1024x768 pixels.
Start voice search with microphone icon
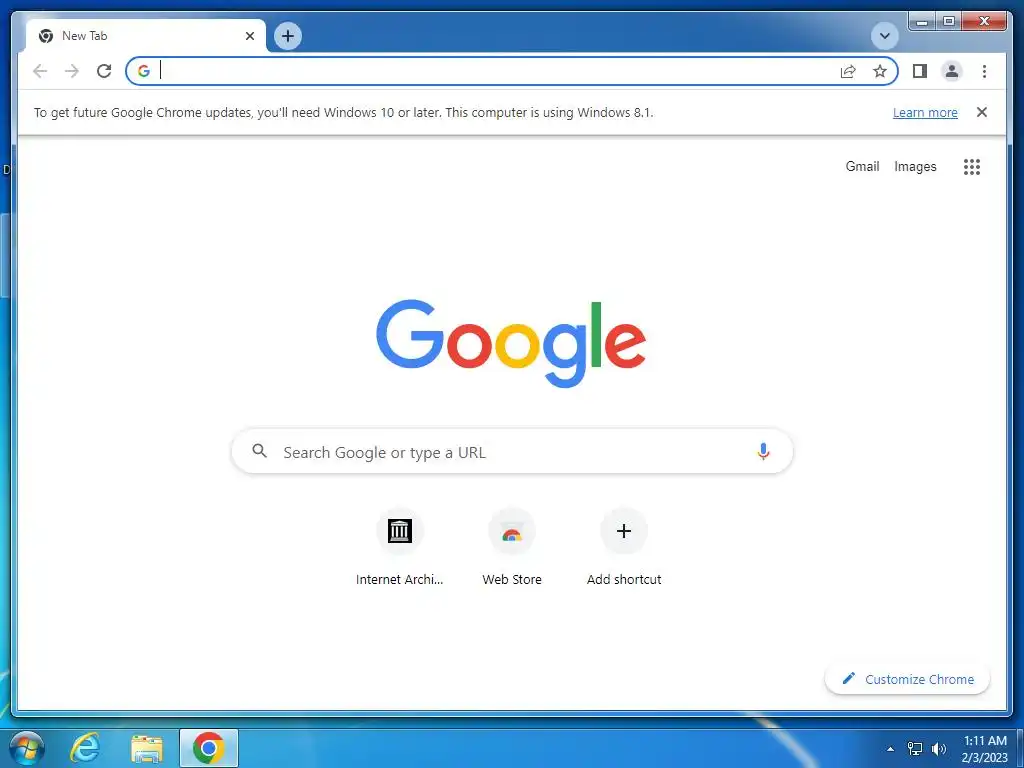click(763, 451)
